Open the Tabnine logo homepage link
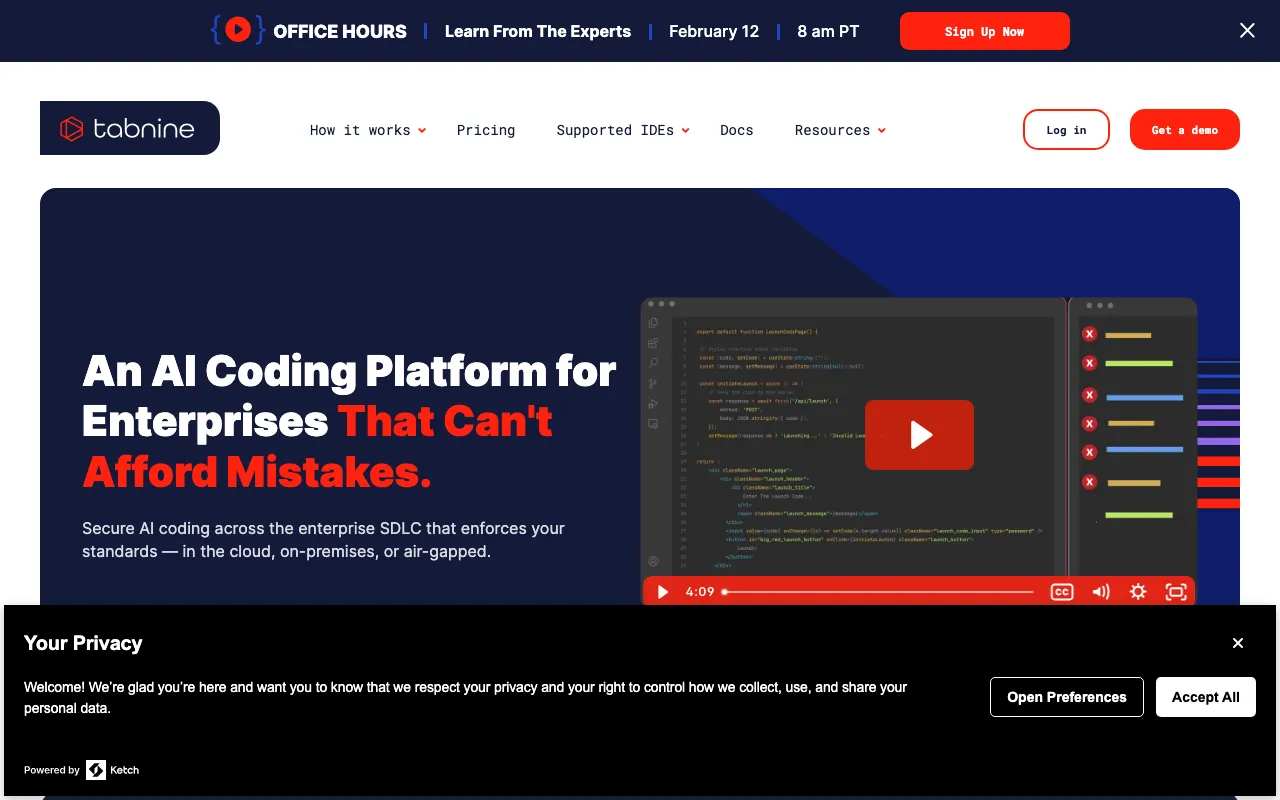The image size is (1280, 800). [130, 128]
